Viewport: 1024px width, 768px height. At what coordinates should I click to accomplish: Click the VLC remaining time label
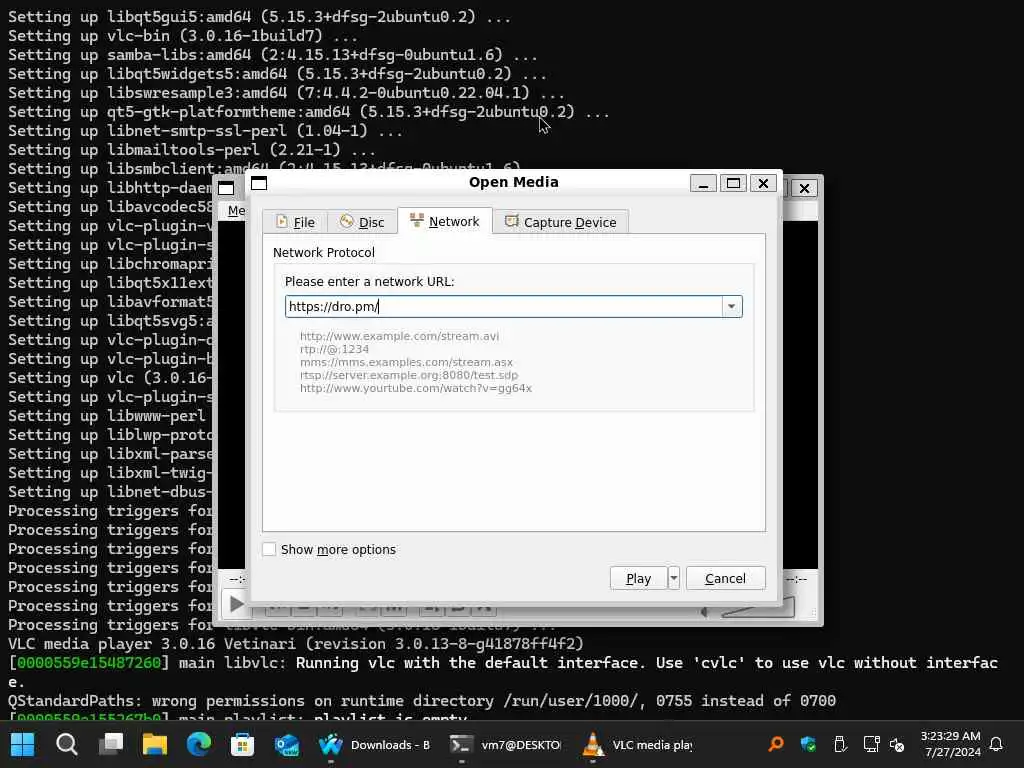tap(797, 579)
